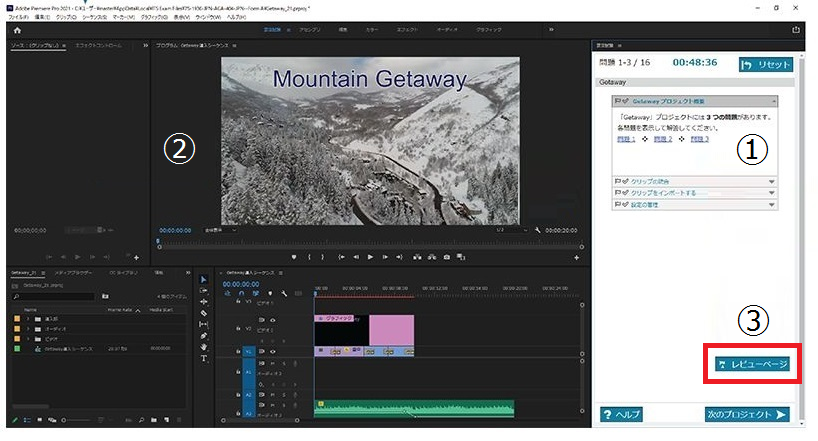This screenshot has height=441, width=818.
Task: Toggle V1 track output eye icon
Action: (x=273, y=352)
